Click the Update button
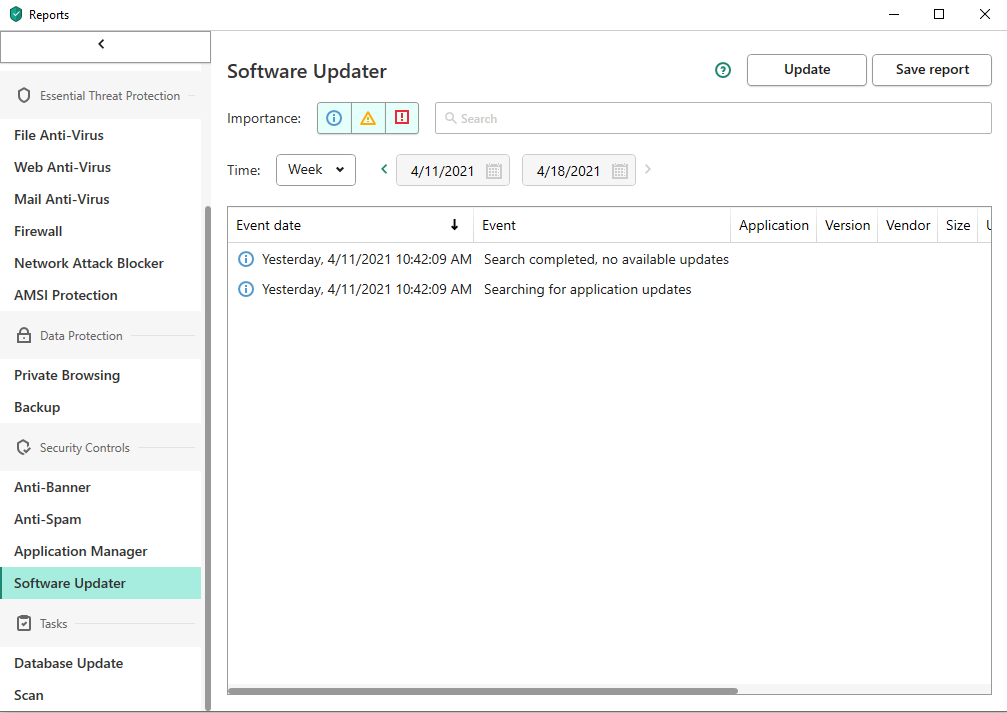 point(806,70)
